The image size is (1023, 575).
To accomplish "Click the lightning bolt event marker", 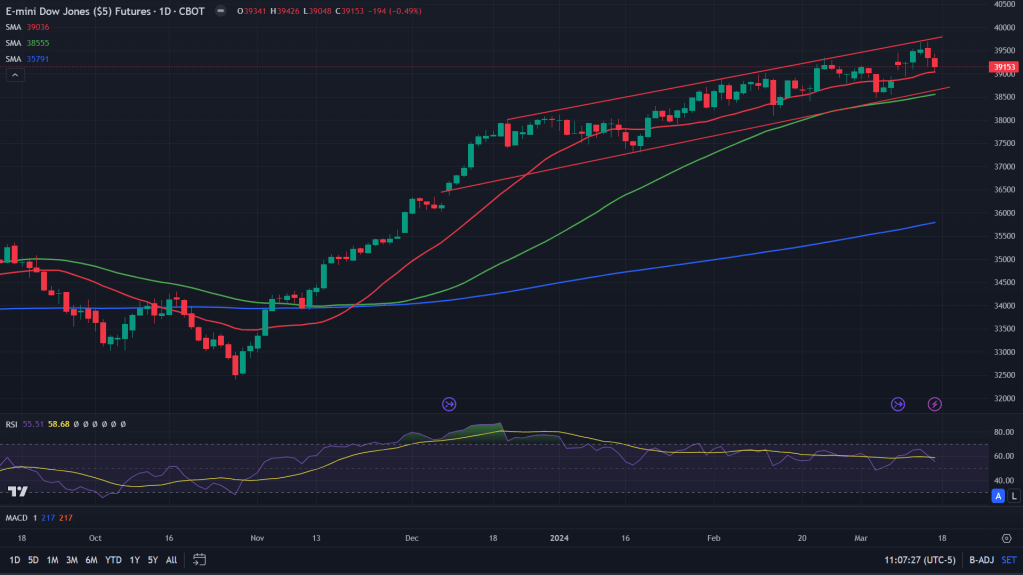I will (x=935, y=404).
